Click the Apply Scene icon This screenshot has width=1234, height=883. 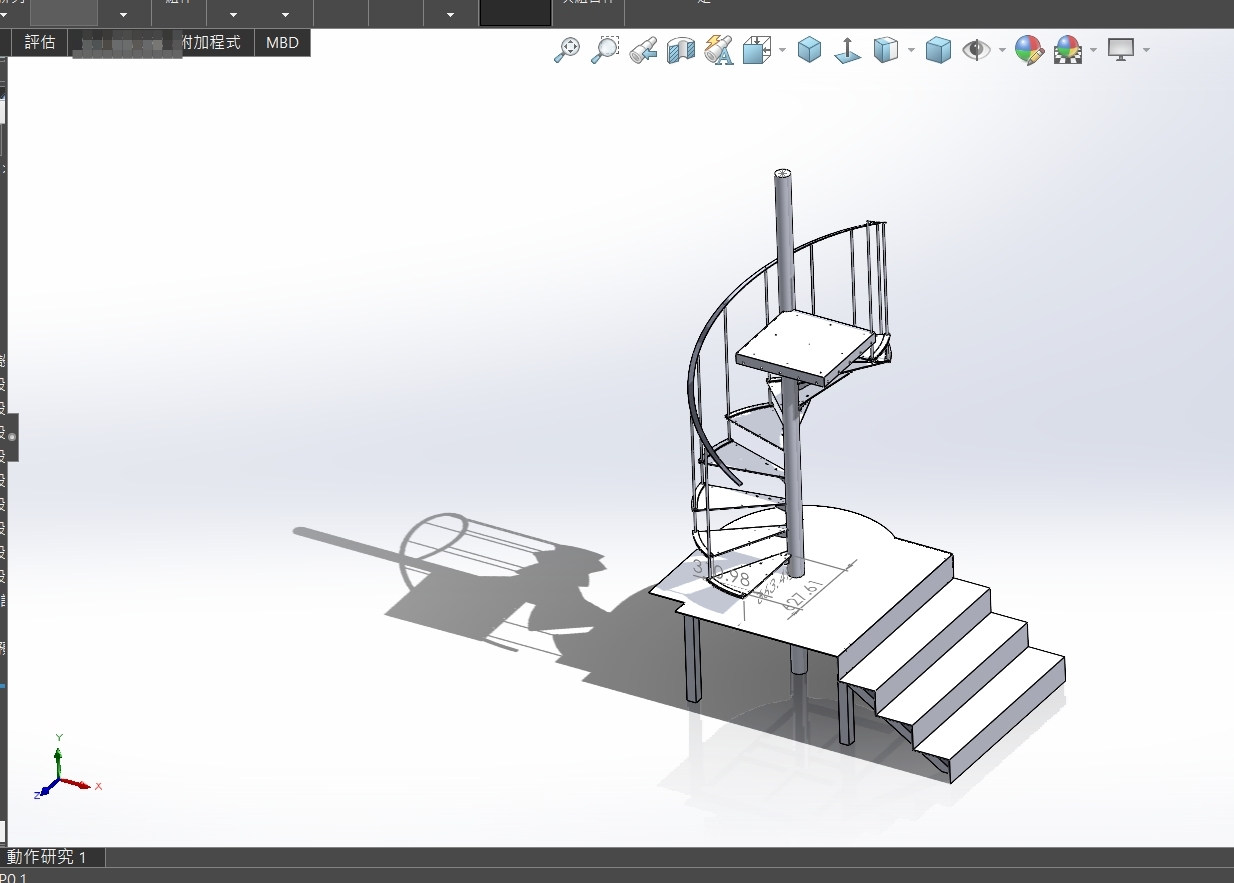tap(1068, 49)
